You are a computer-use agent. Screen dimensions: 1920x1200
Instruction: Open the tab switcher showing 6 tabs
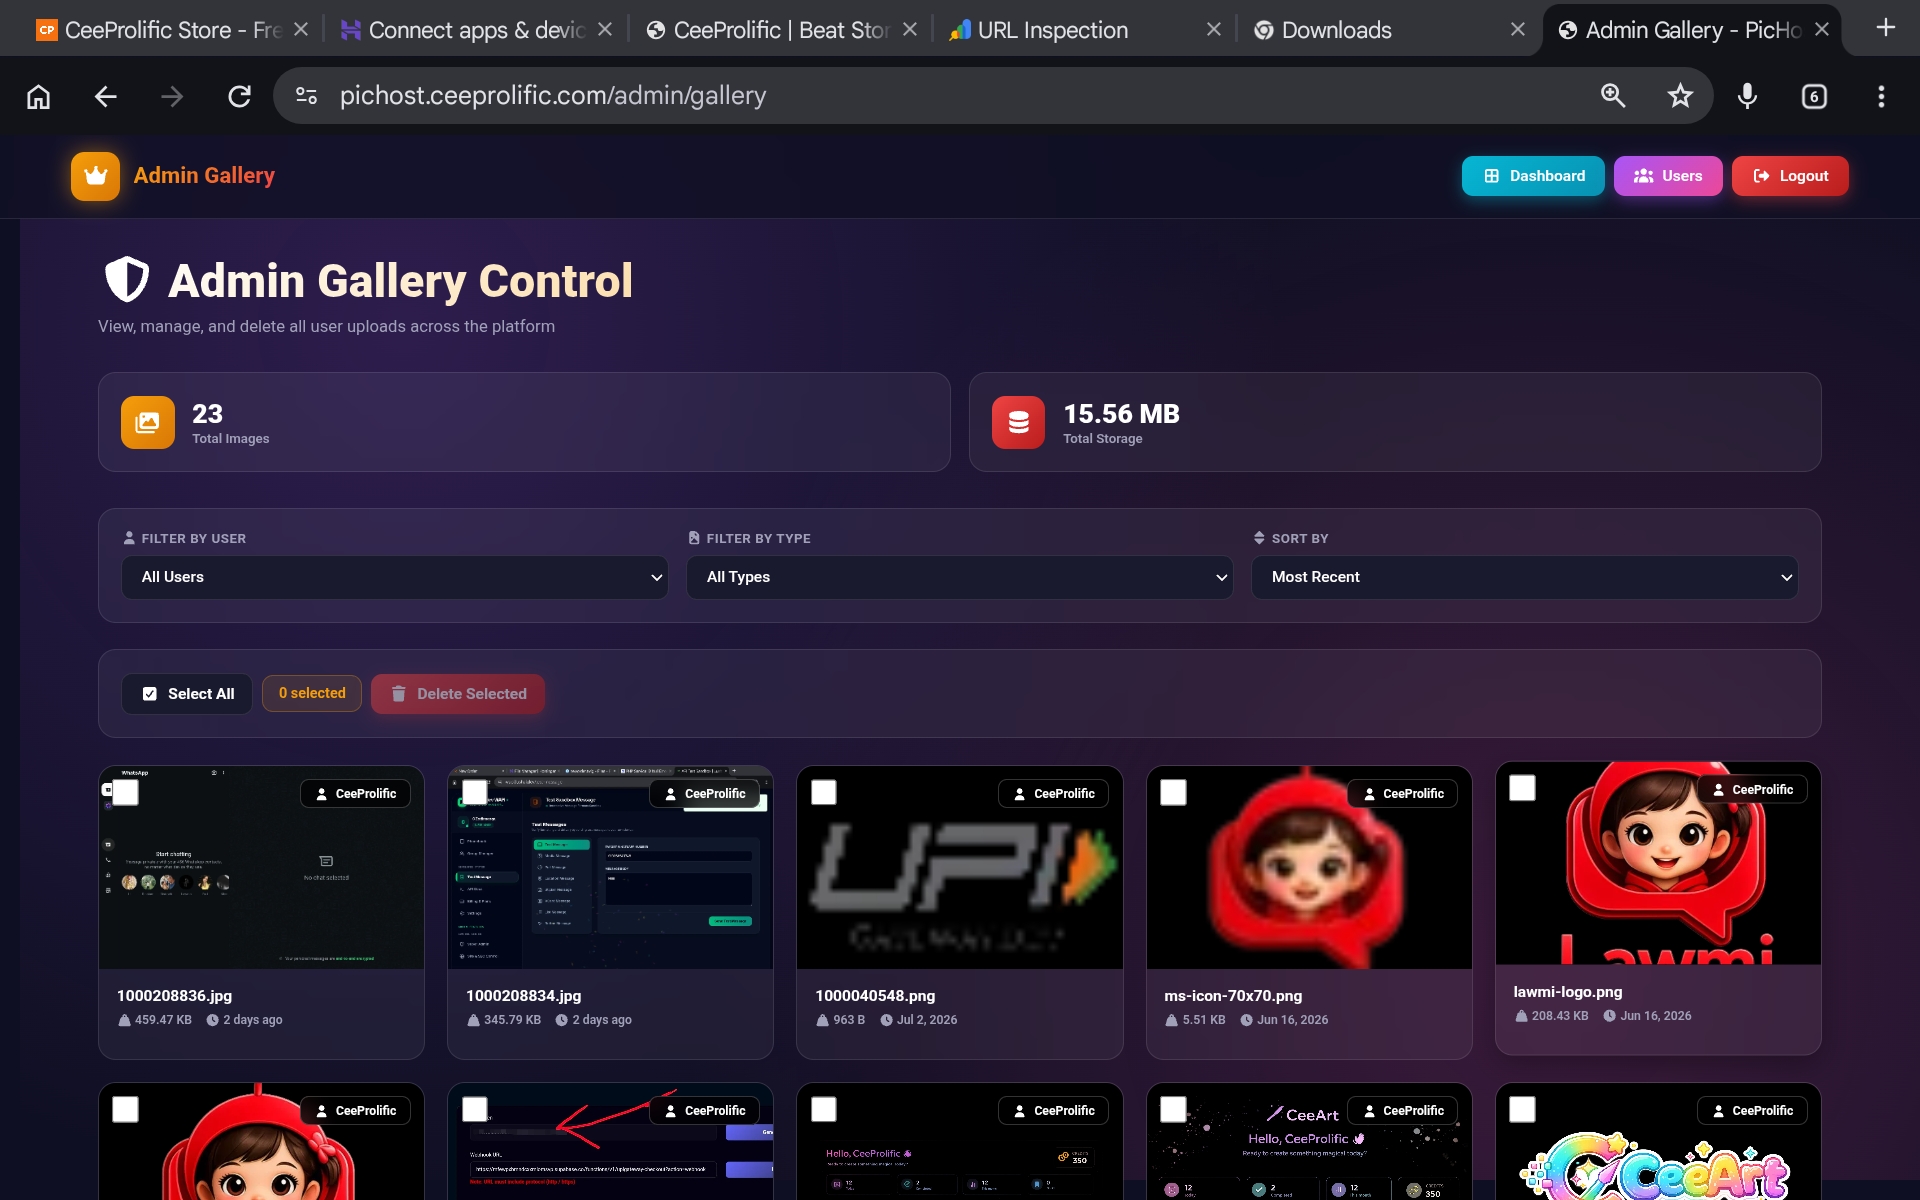[x=1814, y=96]
